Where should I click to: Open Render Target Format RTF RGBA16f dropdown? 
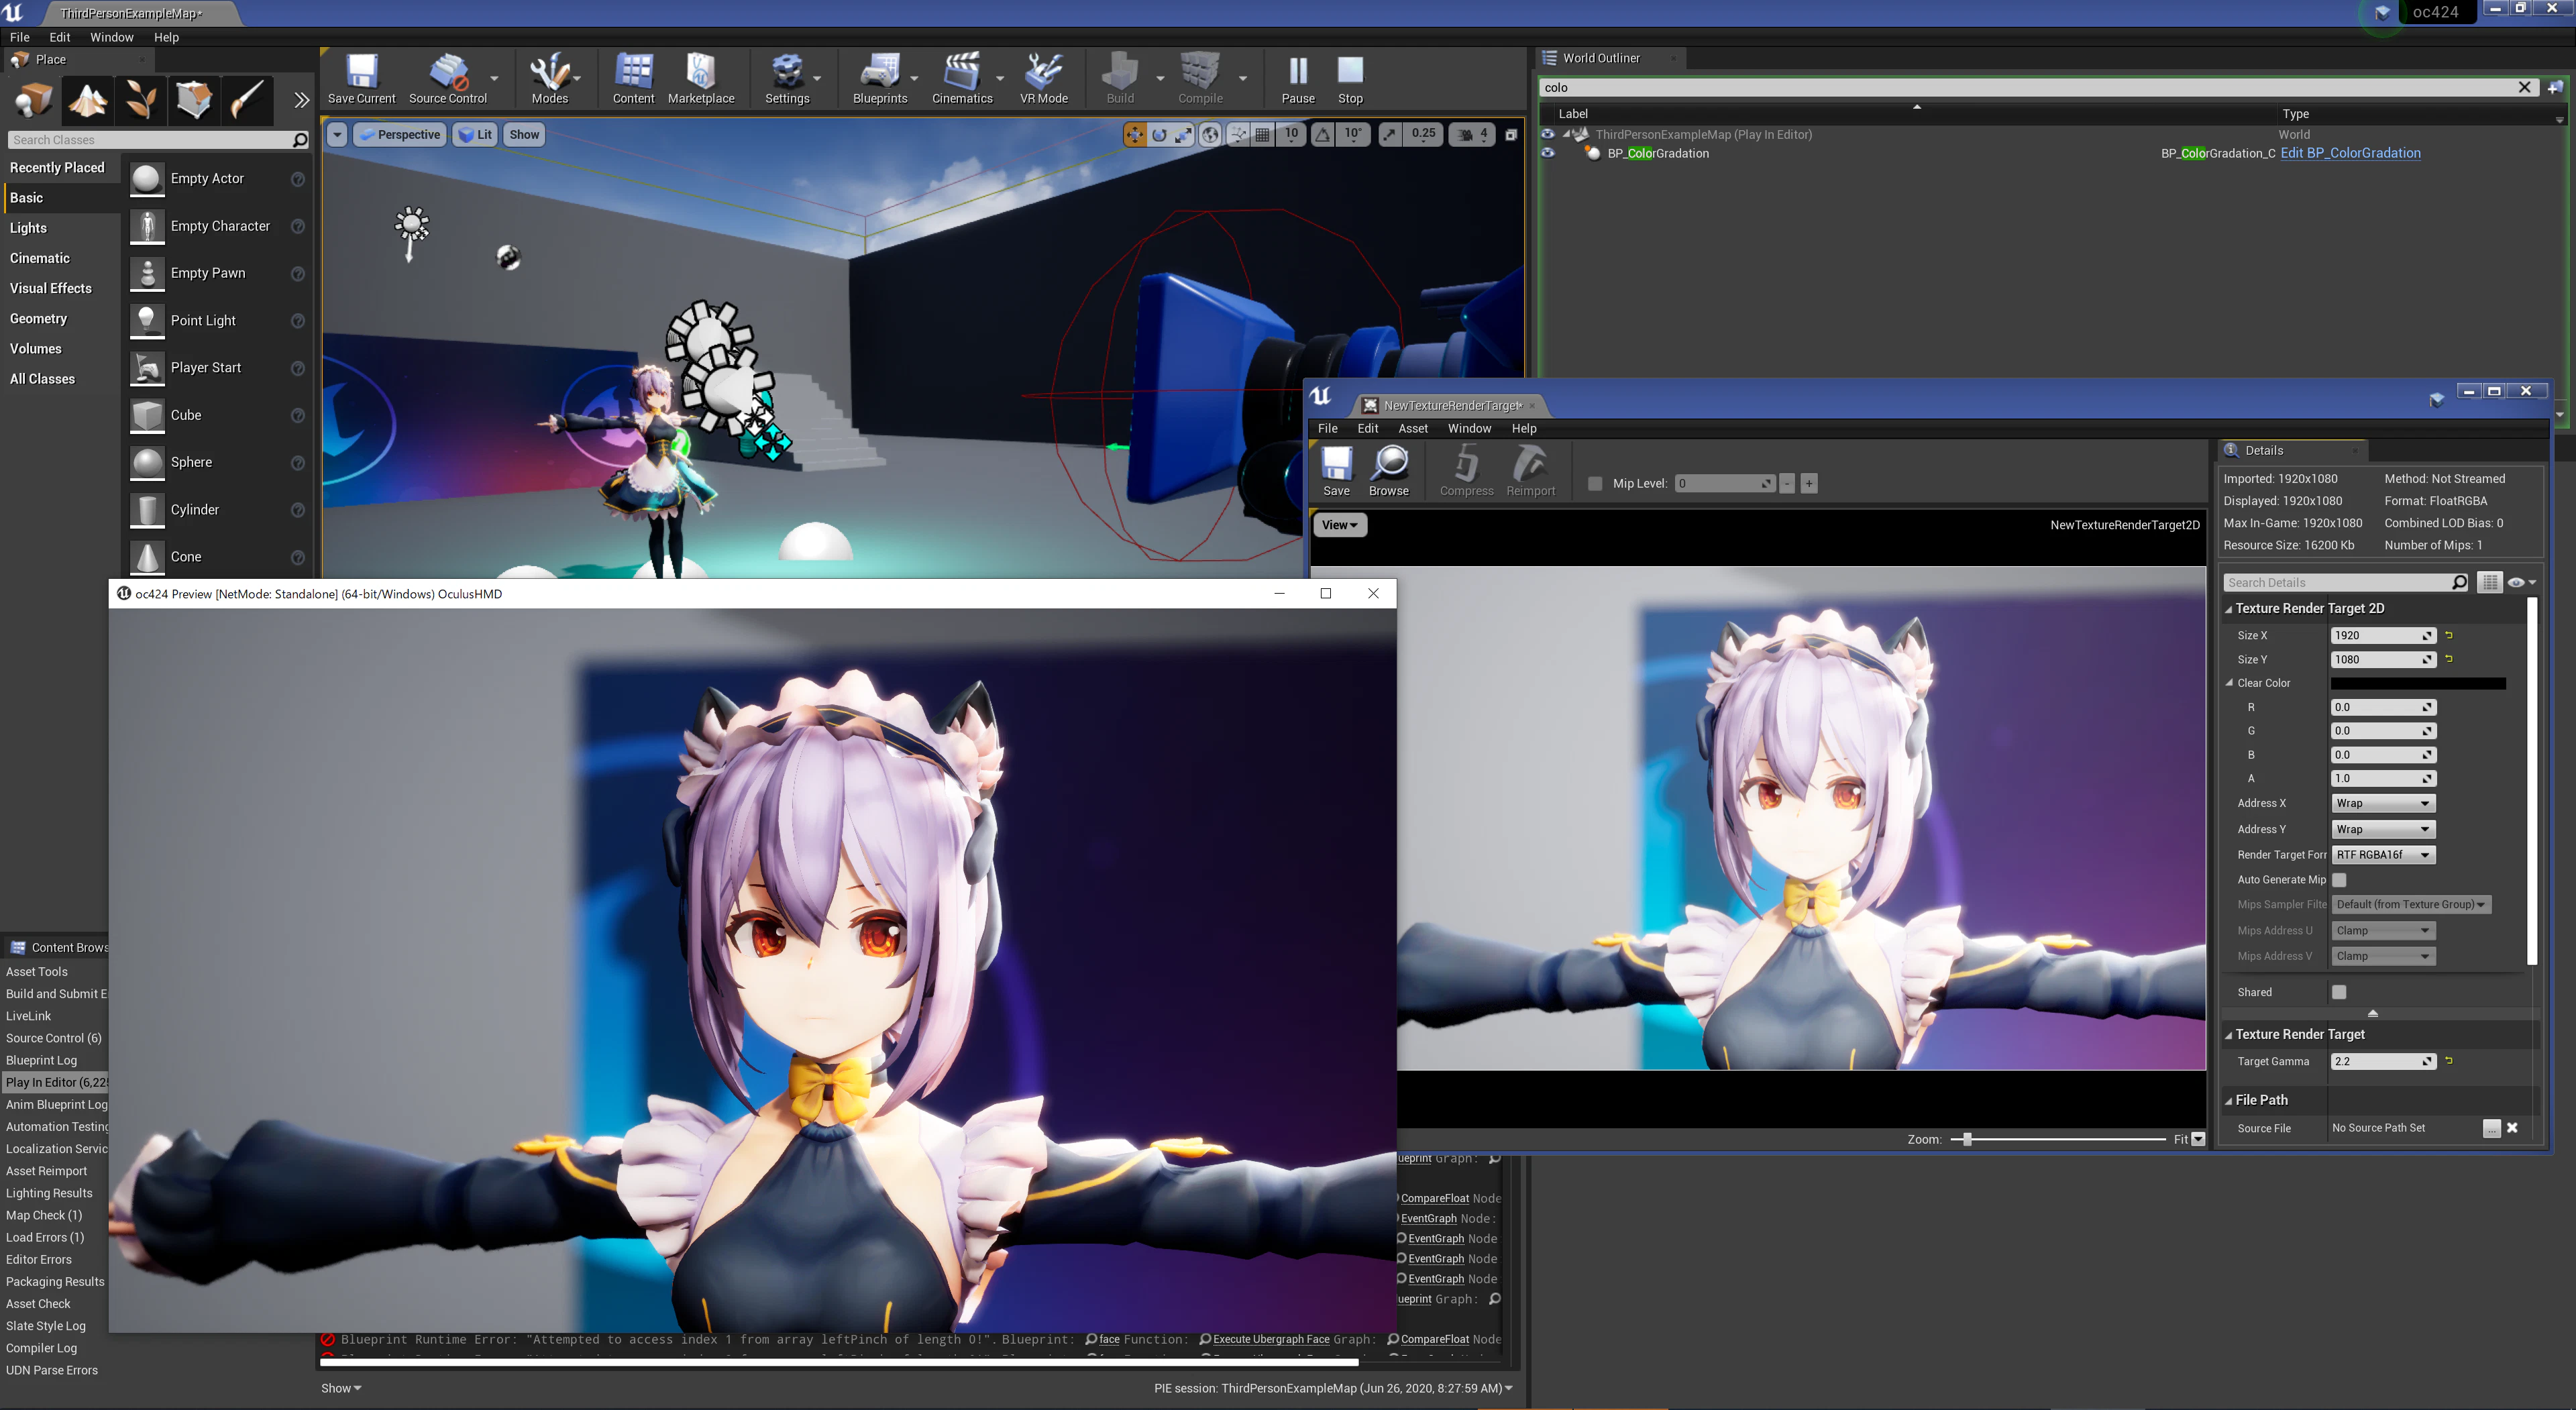2383,855
